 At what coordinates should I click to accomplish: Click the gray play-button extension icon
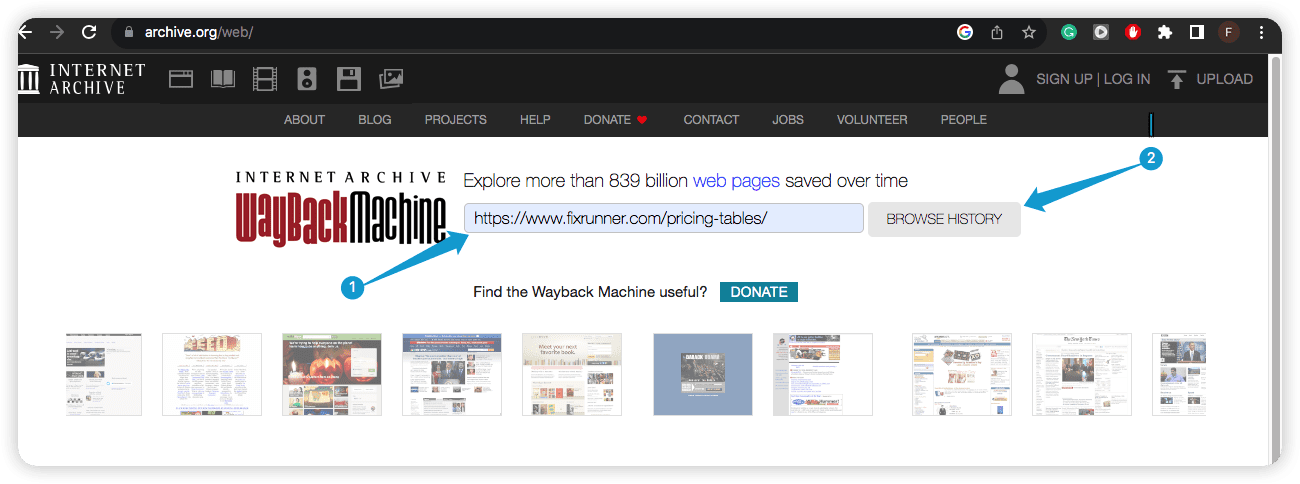pyautogui.click(x=1101, y=32)
